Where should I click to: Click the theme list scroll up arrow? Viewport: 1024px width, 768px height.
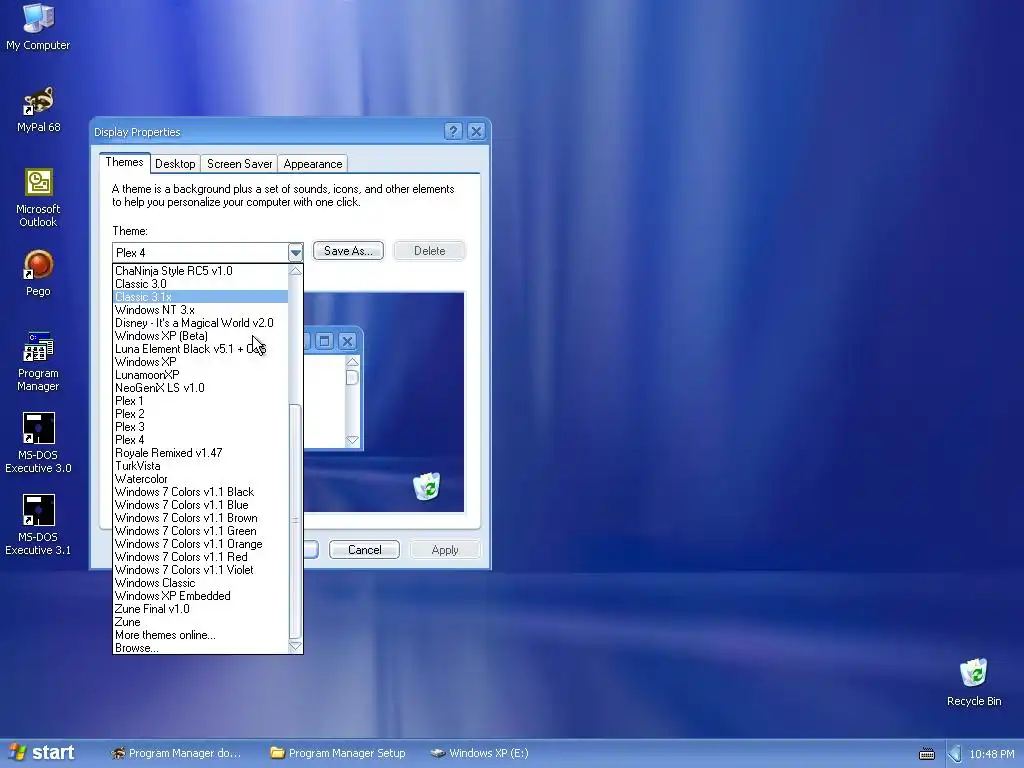295,270
